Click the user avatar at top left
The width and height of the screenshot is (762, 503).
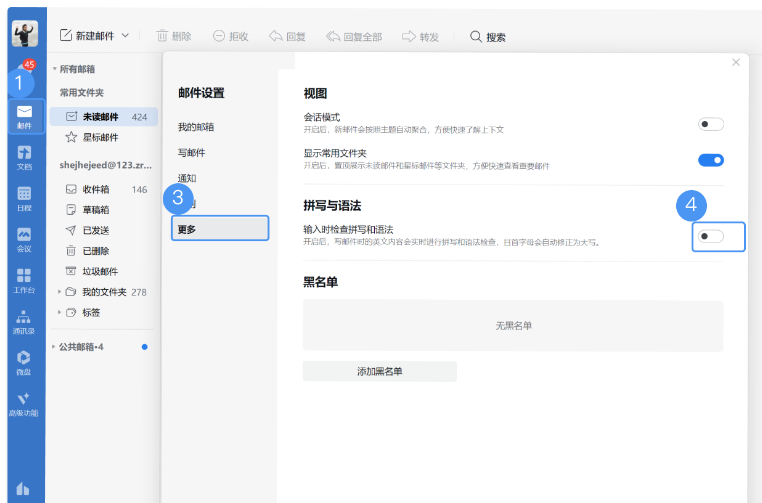(24, 34)
